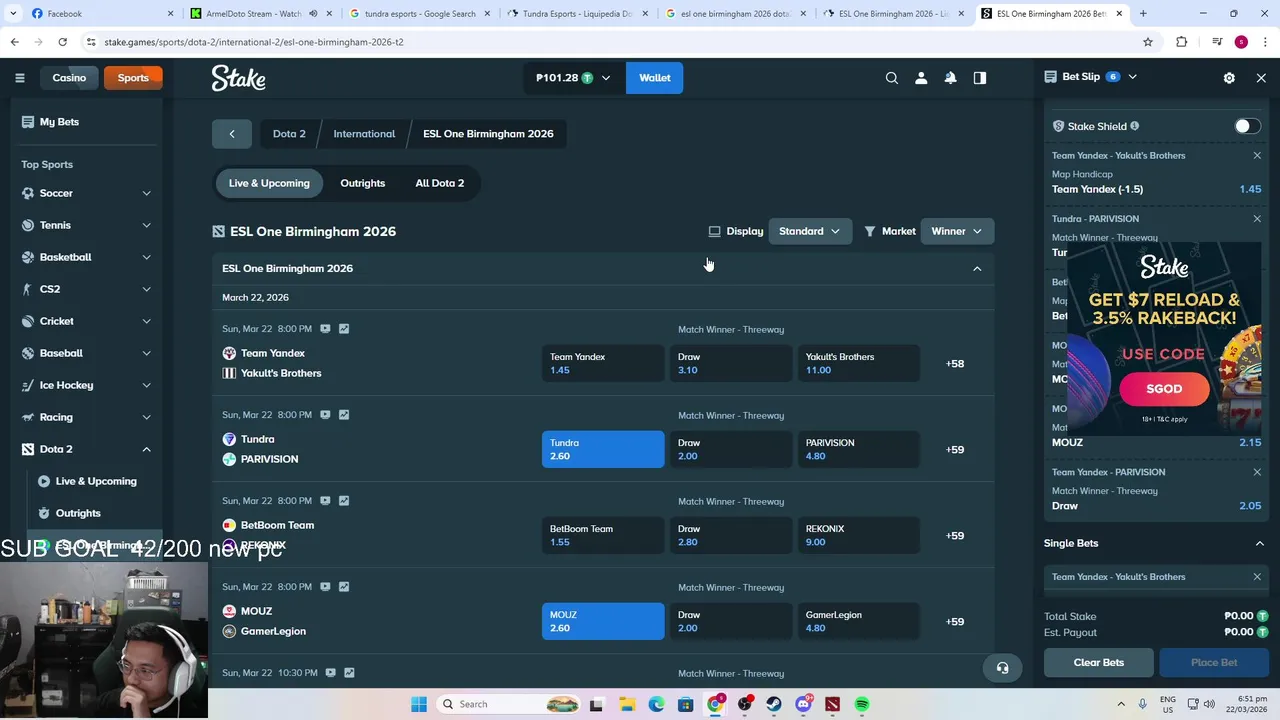Click the Clear Bets button
This screenshot has width=1280, height=720.
click(x=1099, y=662)
